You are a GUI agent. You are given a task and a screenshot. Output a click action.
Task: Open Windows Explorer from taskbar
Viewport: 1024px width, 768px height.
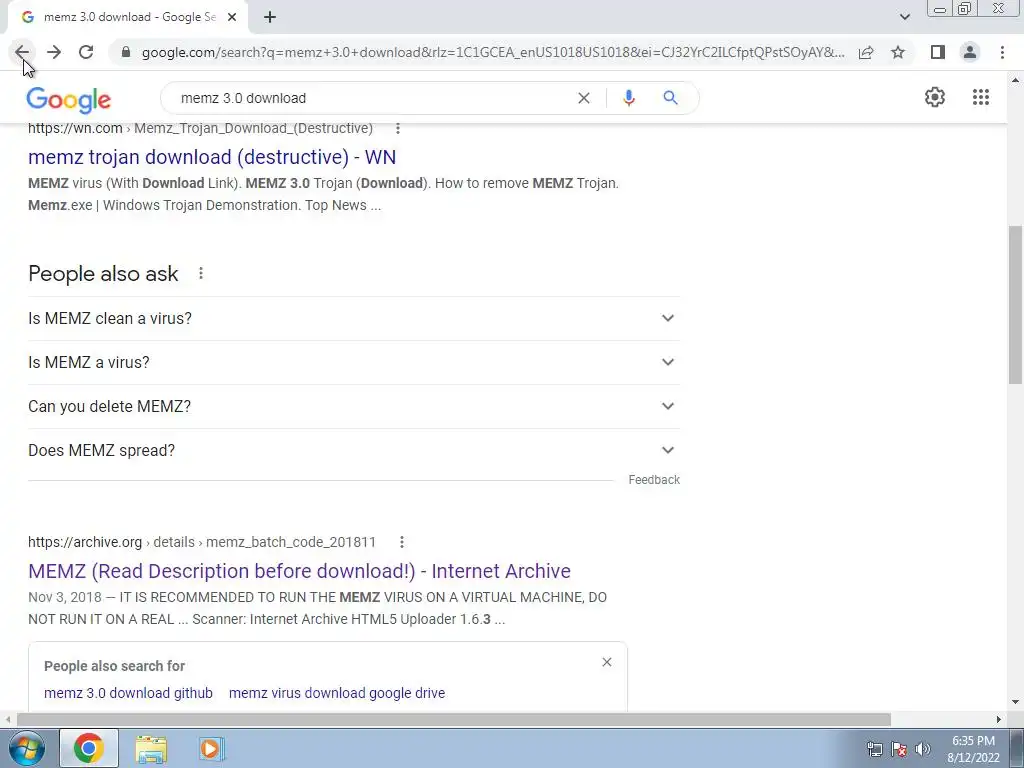click(151, 748)
